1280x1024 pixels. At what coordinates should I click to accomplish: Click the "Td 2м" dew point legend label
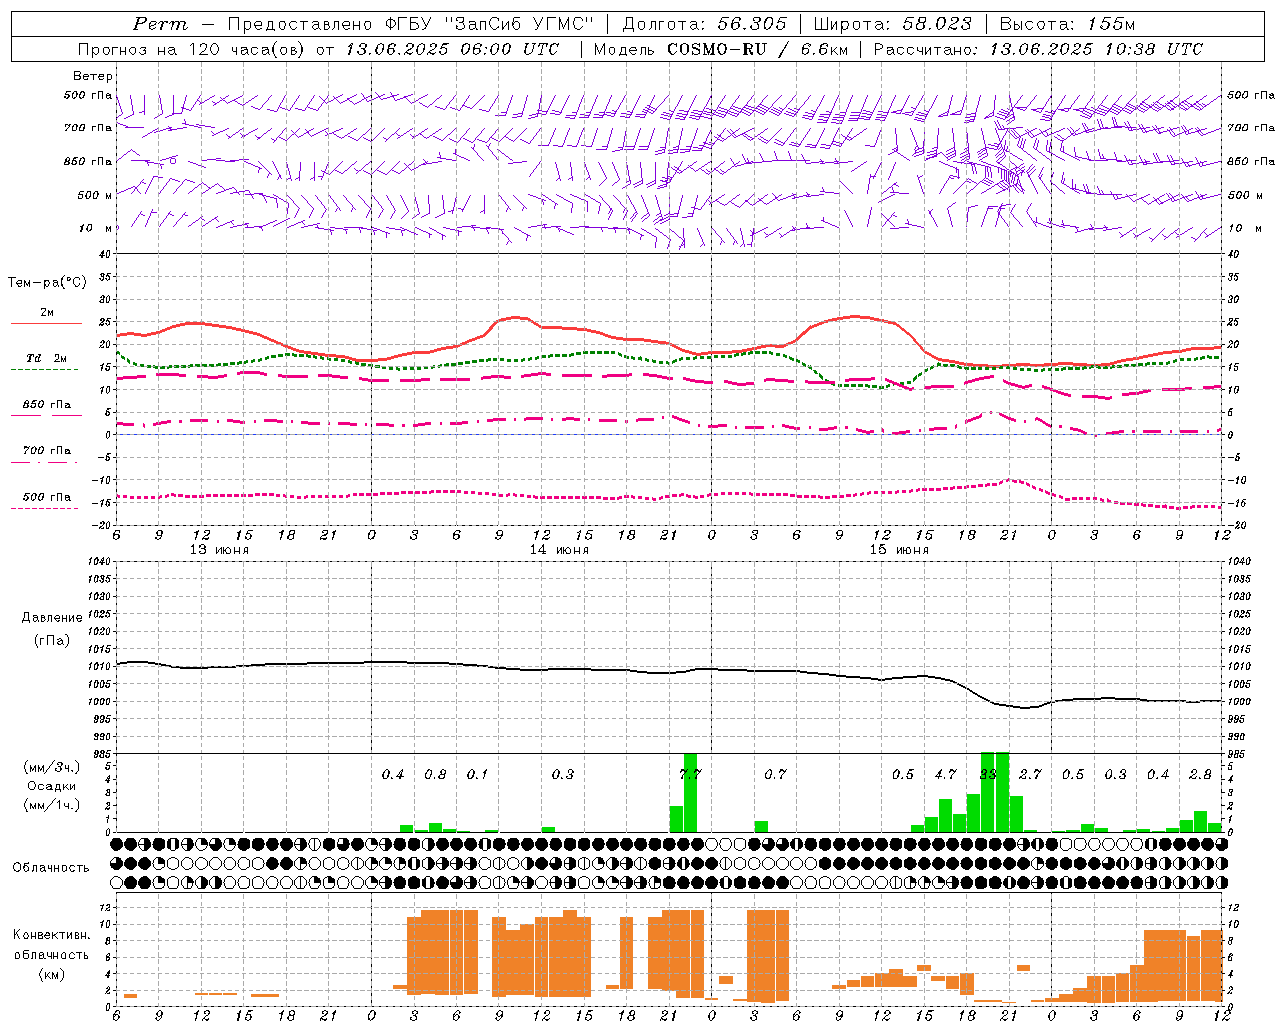pos(47,358)
